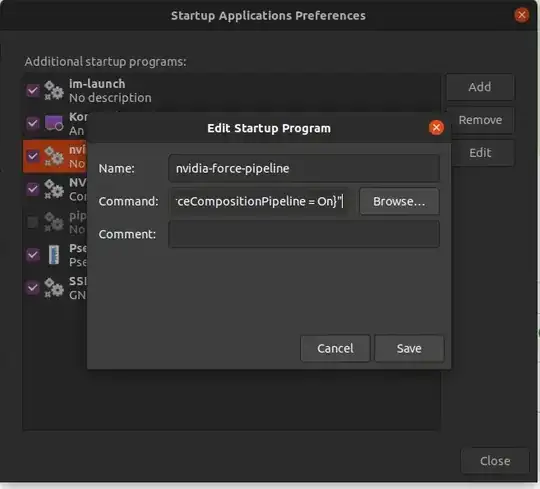Image resolution: width=540 pixels, height=489 pixels.
Task: Toggle the SS... entry checkbox
Action: point(33,288)
